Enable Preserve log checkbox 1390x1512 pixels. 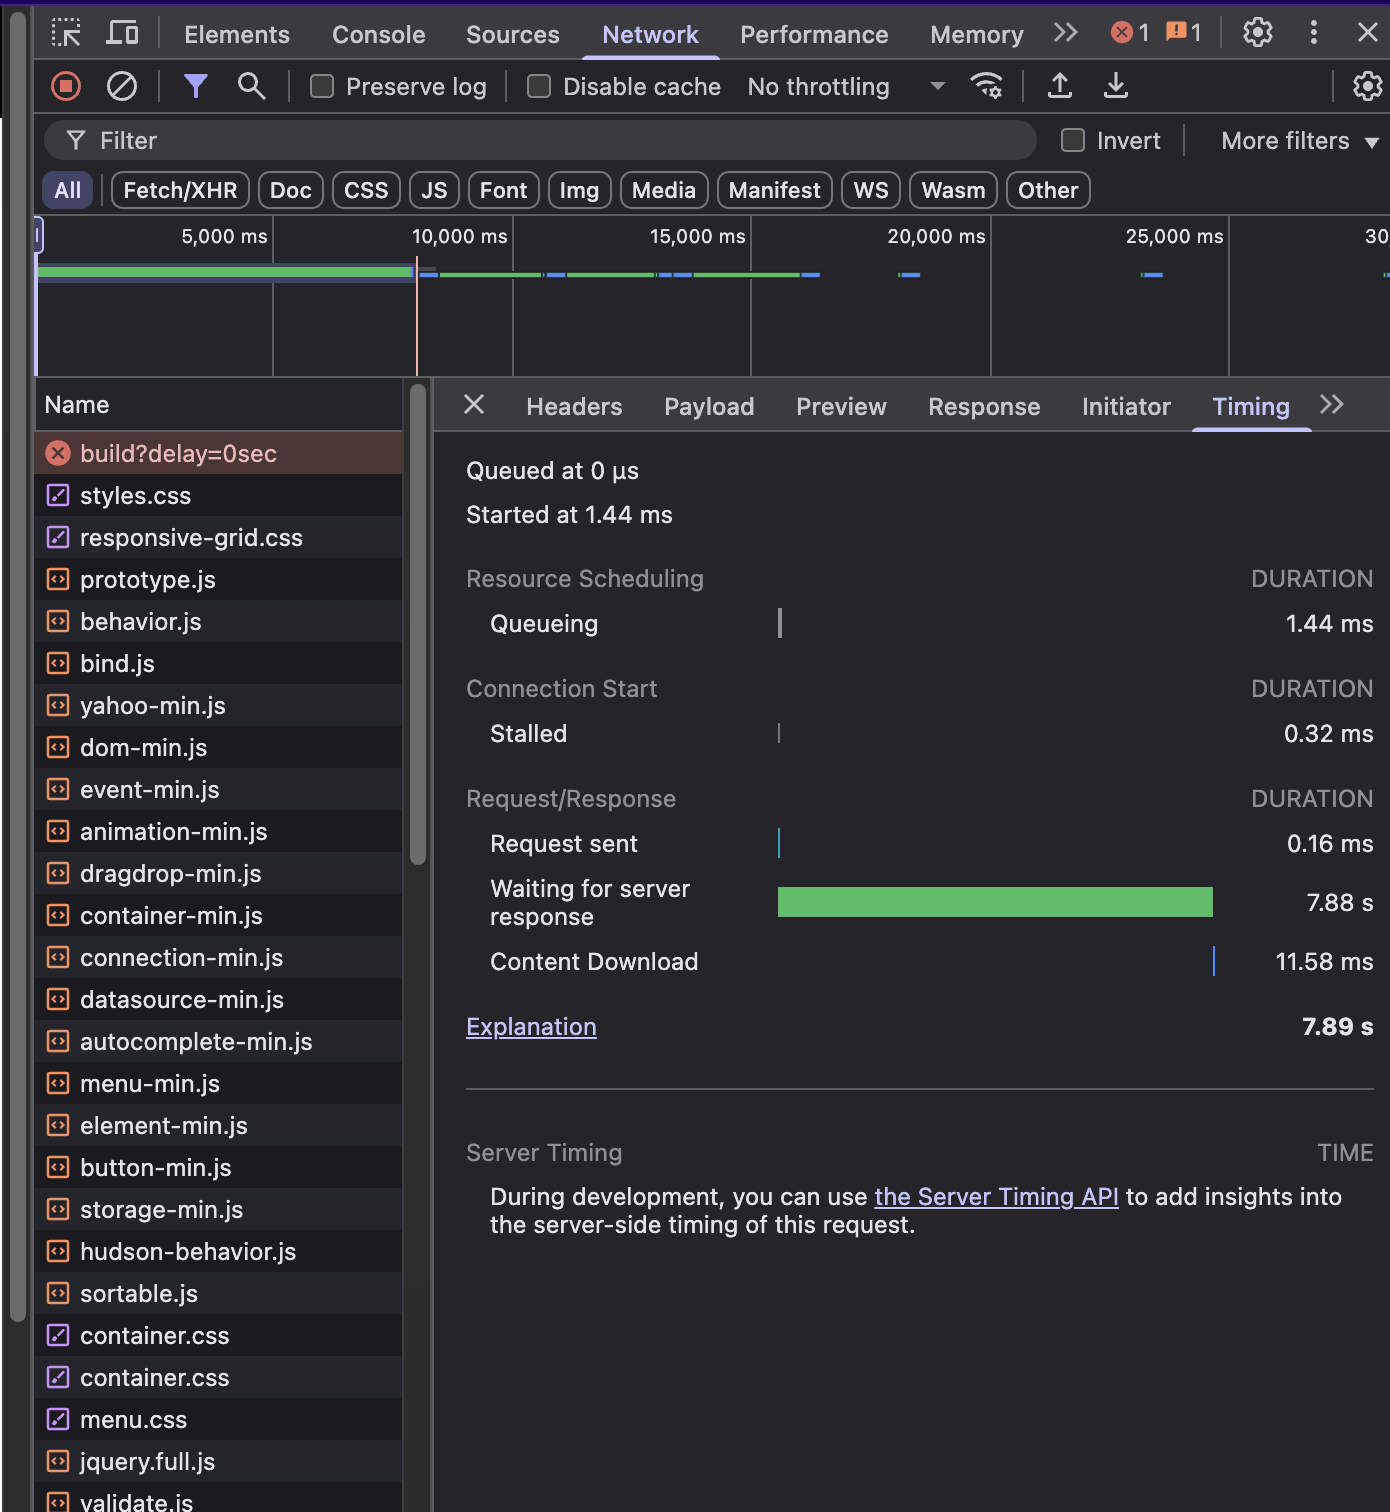(322, 87)
